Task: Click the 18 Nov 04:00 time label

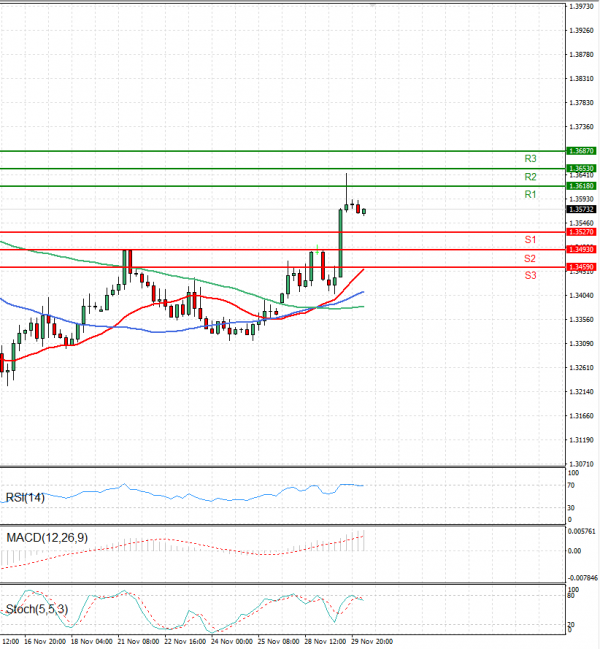Action: [91, 642]
